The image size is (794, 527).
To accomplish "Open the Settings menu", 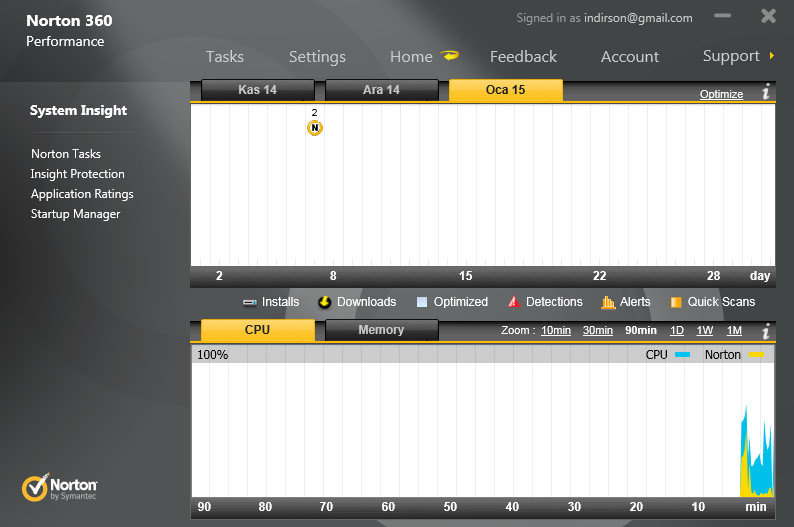I will point(317,57).
